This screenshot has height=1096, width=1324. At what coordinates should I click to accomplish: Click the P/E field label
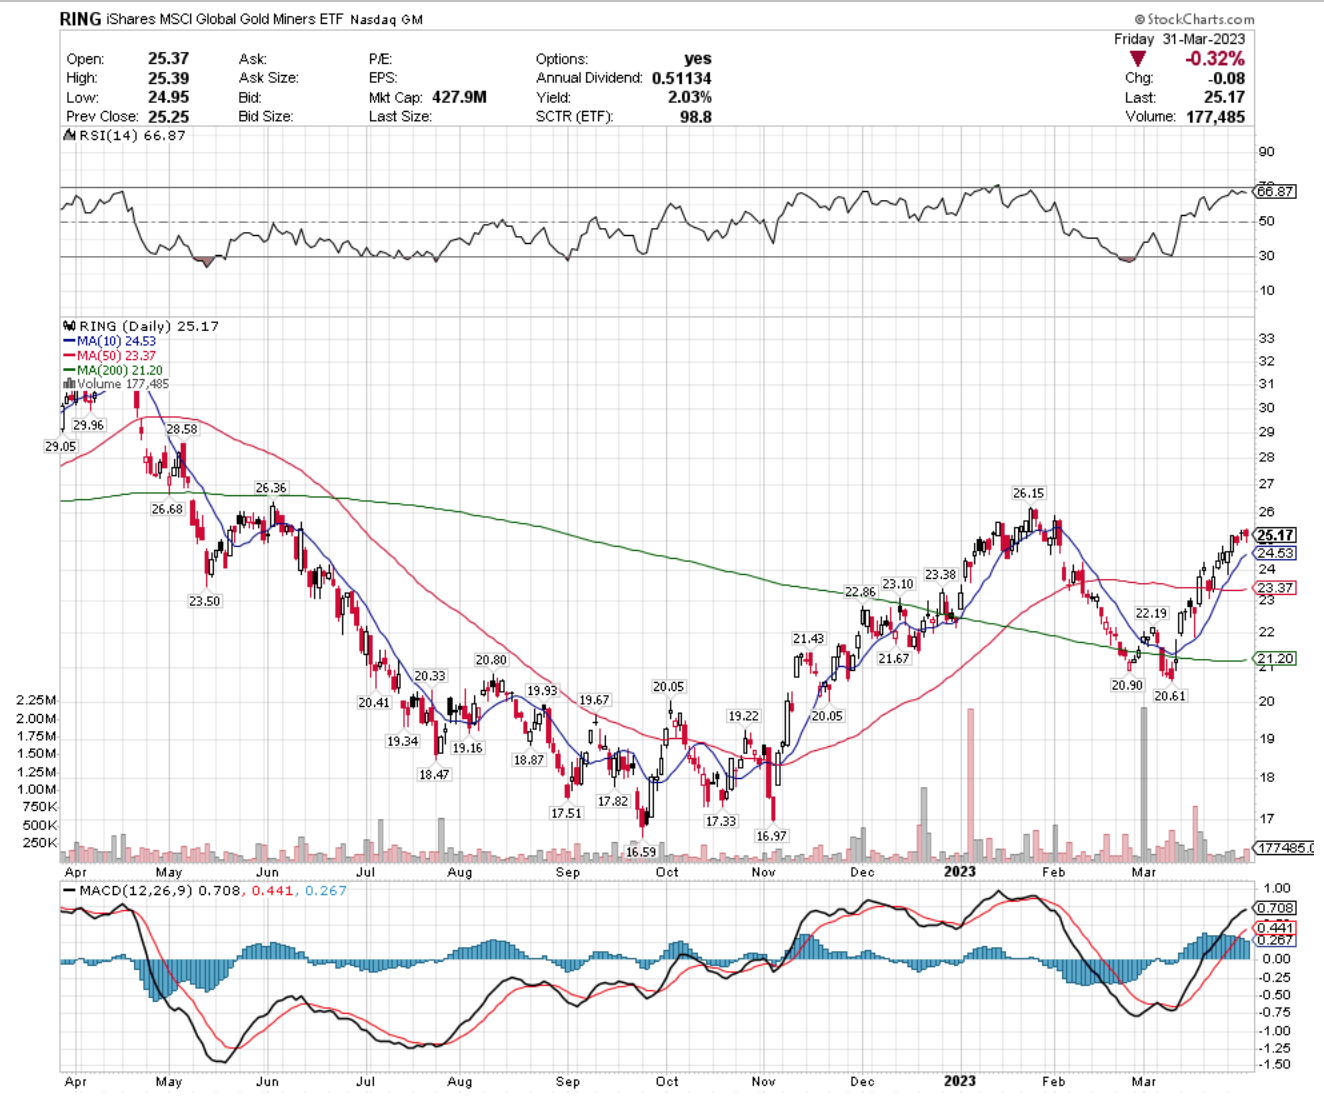[380, 59]
